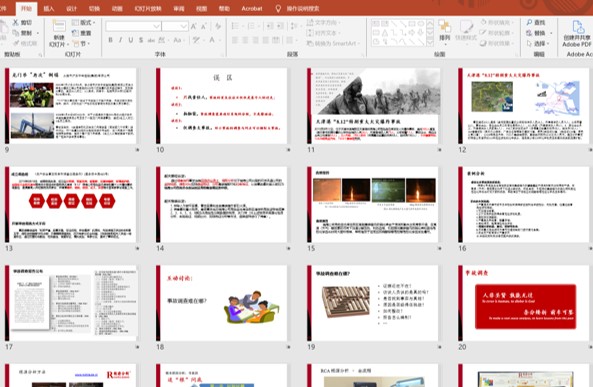Switch to the Insert (插入) tab
The width and height of the screenshot is (593, 387).
pyautogui.click(x=49, y=8)
